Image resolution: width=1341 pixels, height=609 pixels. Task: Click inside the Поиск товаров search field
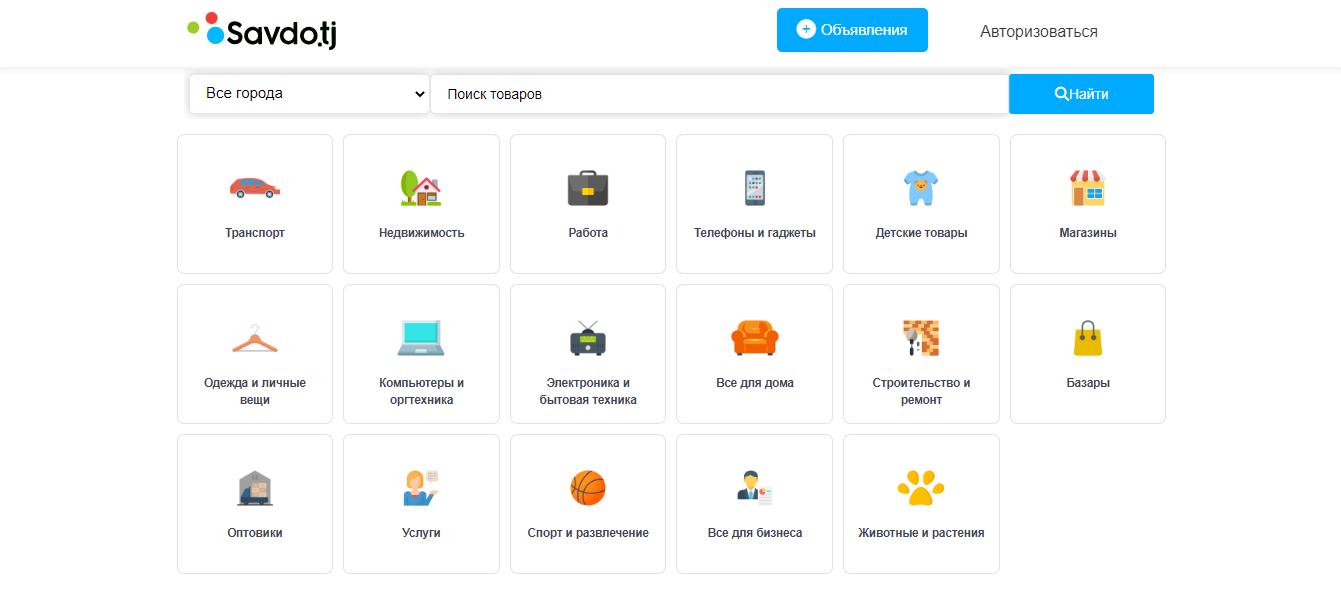(718, 93)
